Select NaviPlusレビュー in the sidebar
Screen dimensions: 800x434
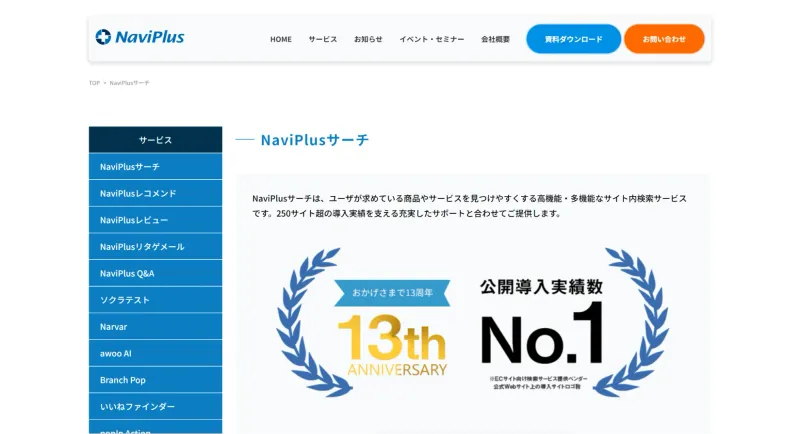point(156,220)
